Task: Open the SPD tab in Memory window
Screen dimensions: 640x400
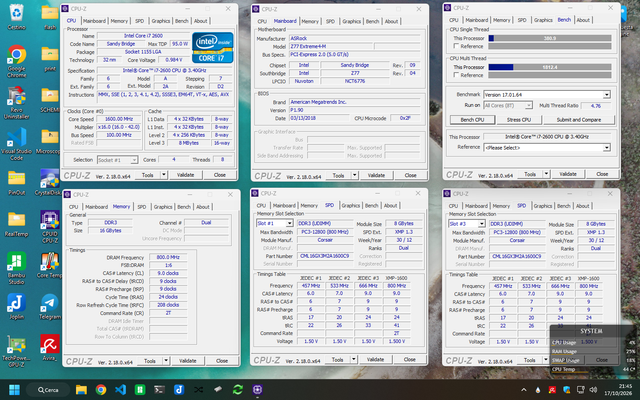Action: (141, 207)
